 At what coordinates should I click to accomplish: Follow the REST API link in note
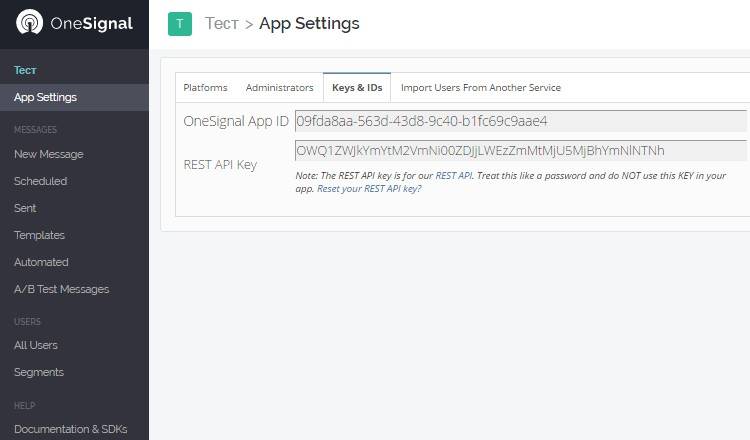point(453,176)
